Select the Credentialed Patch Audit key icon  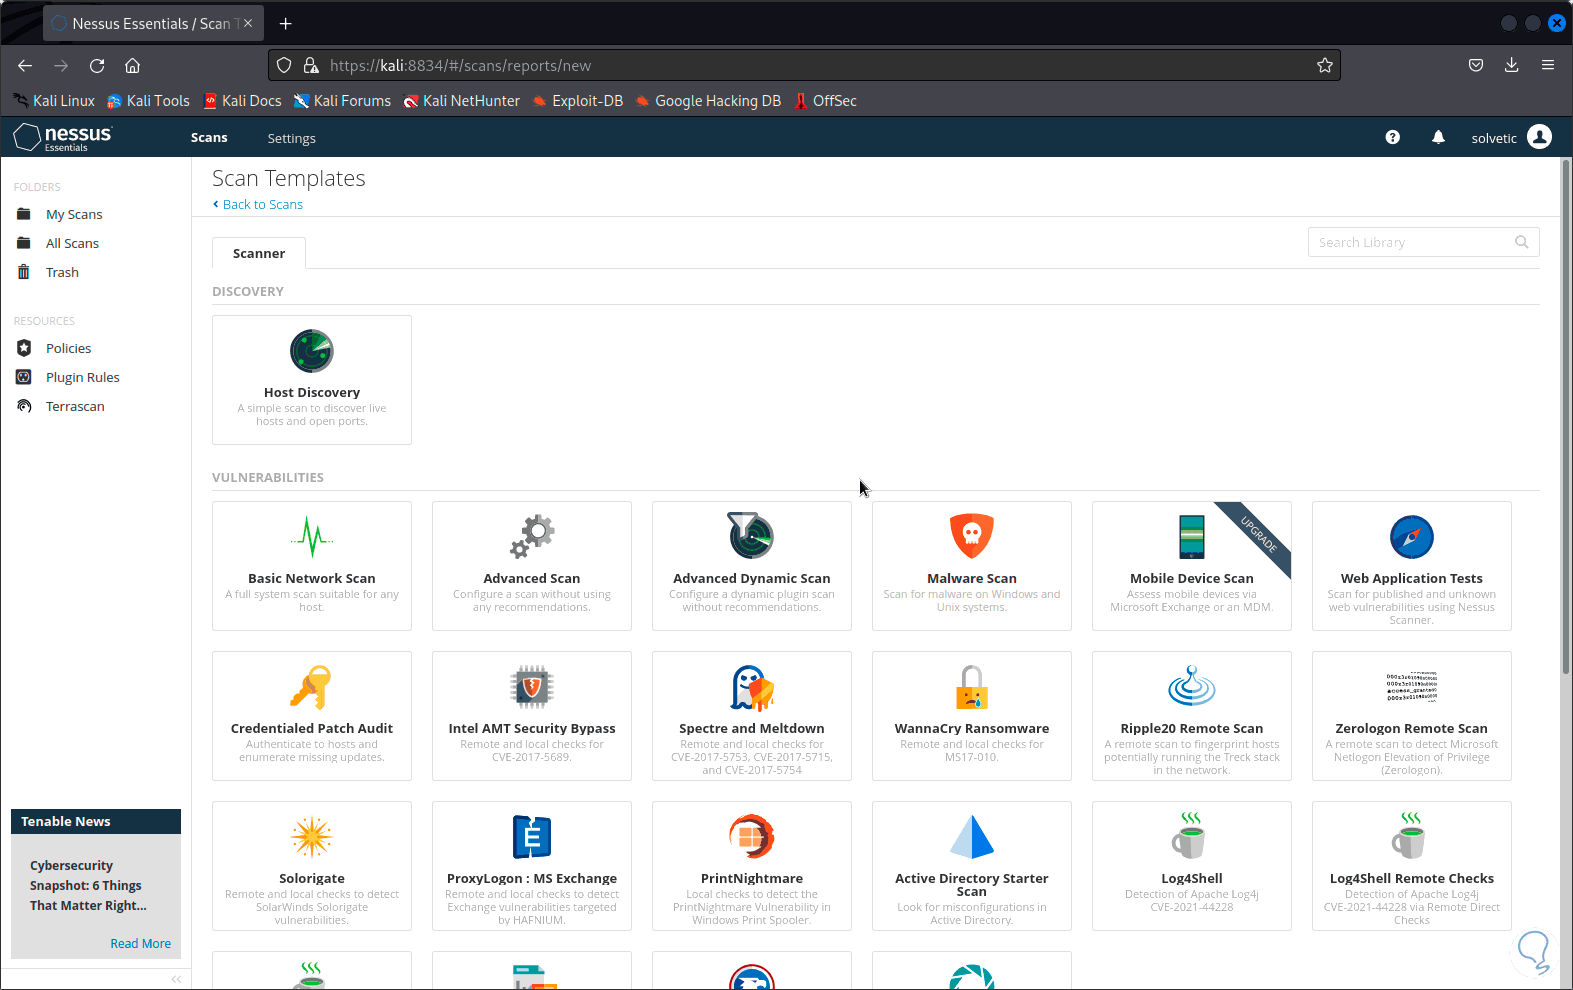(x=312, y=687)
